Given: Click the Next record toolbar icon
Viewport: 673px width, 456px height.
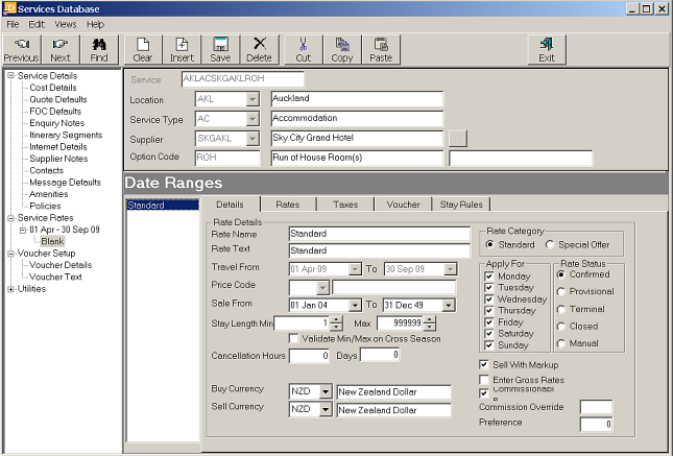Looking at the screenshot, I should (x=60, y=49).
